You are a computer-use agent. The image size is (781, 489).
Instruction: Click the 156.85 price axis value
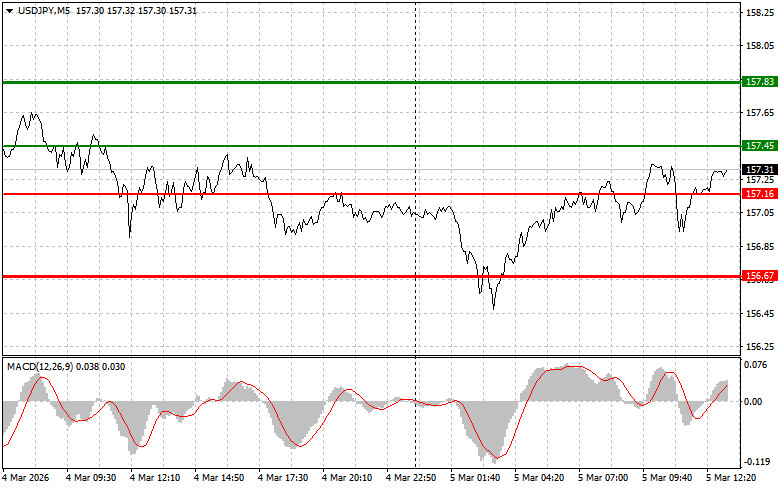[x=760, y=247]
